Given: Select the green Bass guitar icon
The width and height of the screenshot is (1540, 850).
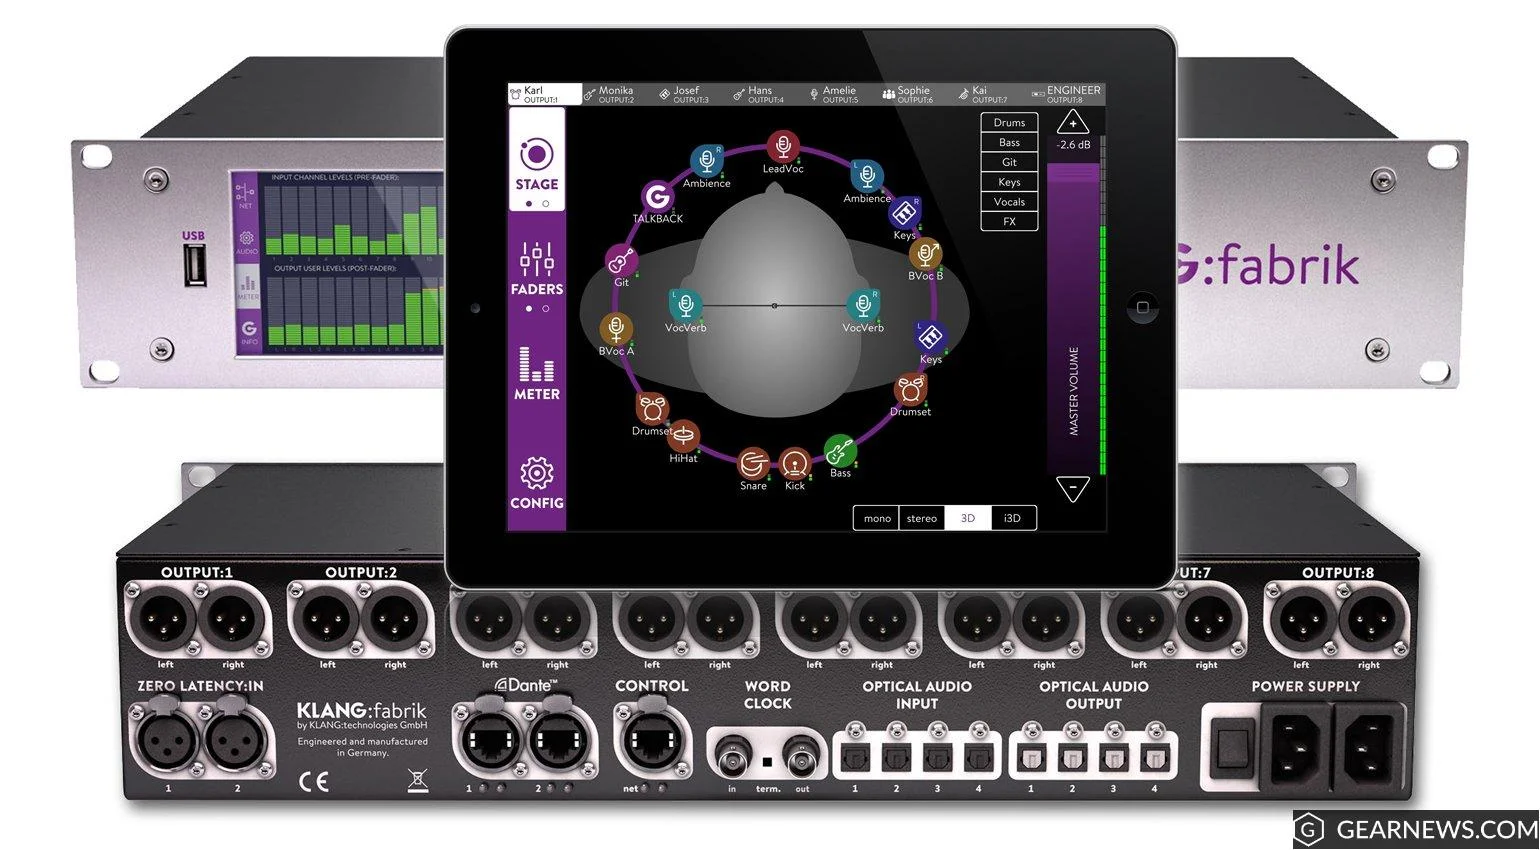Looking at the screenshot, I should [x=840, y=451].
